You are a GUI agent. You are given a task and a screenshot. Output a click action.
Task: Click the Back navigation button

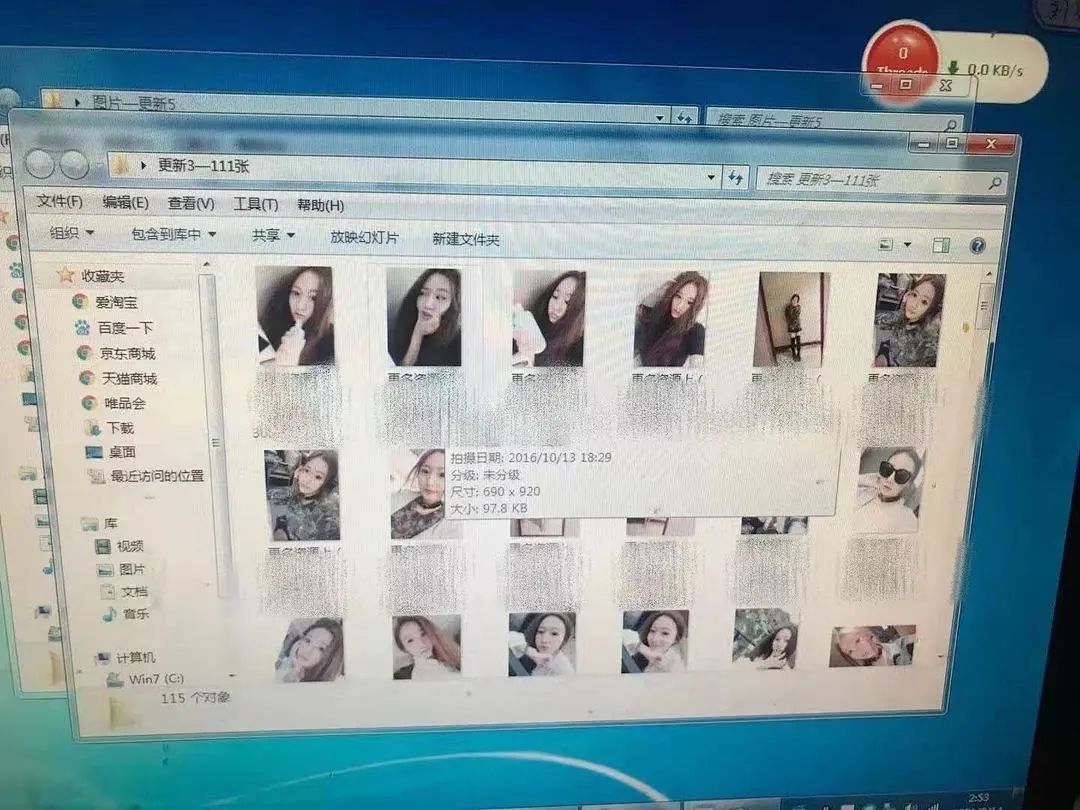(41, 164)
